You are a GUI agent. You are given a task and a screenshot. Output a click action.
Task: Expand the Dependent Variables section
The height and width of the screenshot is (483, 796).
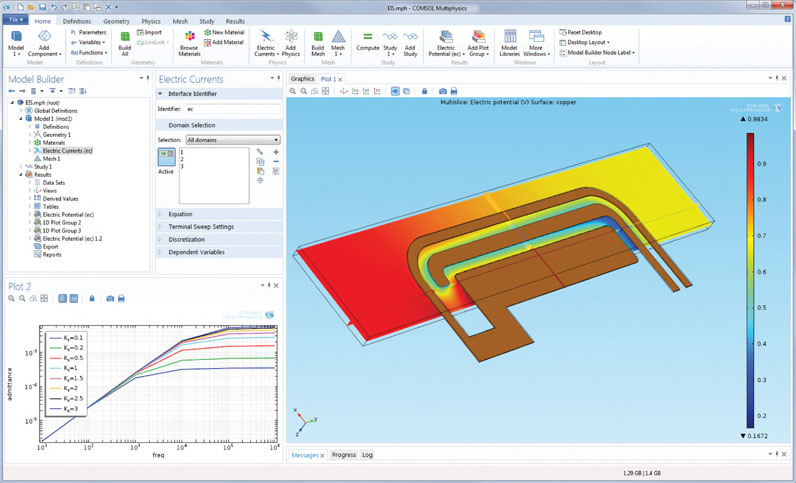click(x=219, y=252)
